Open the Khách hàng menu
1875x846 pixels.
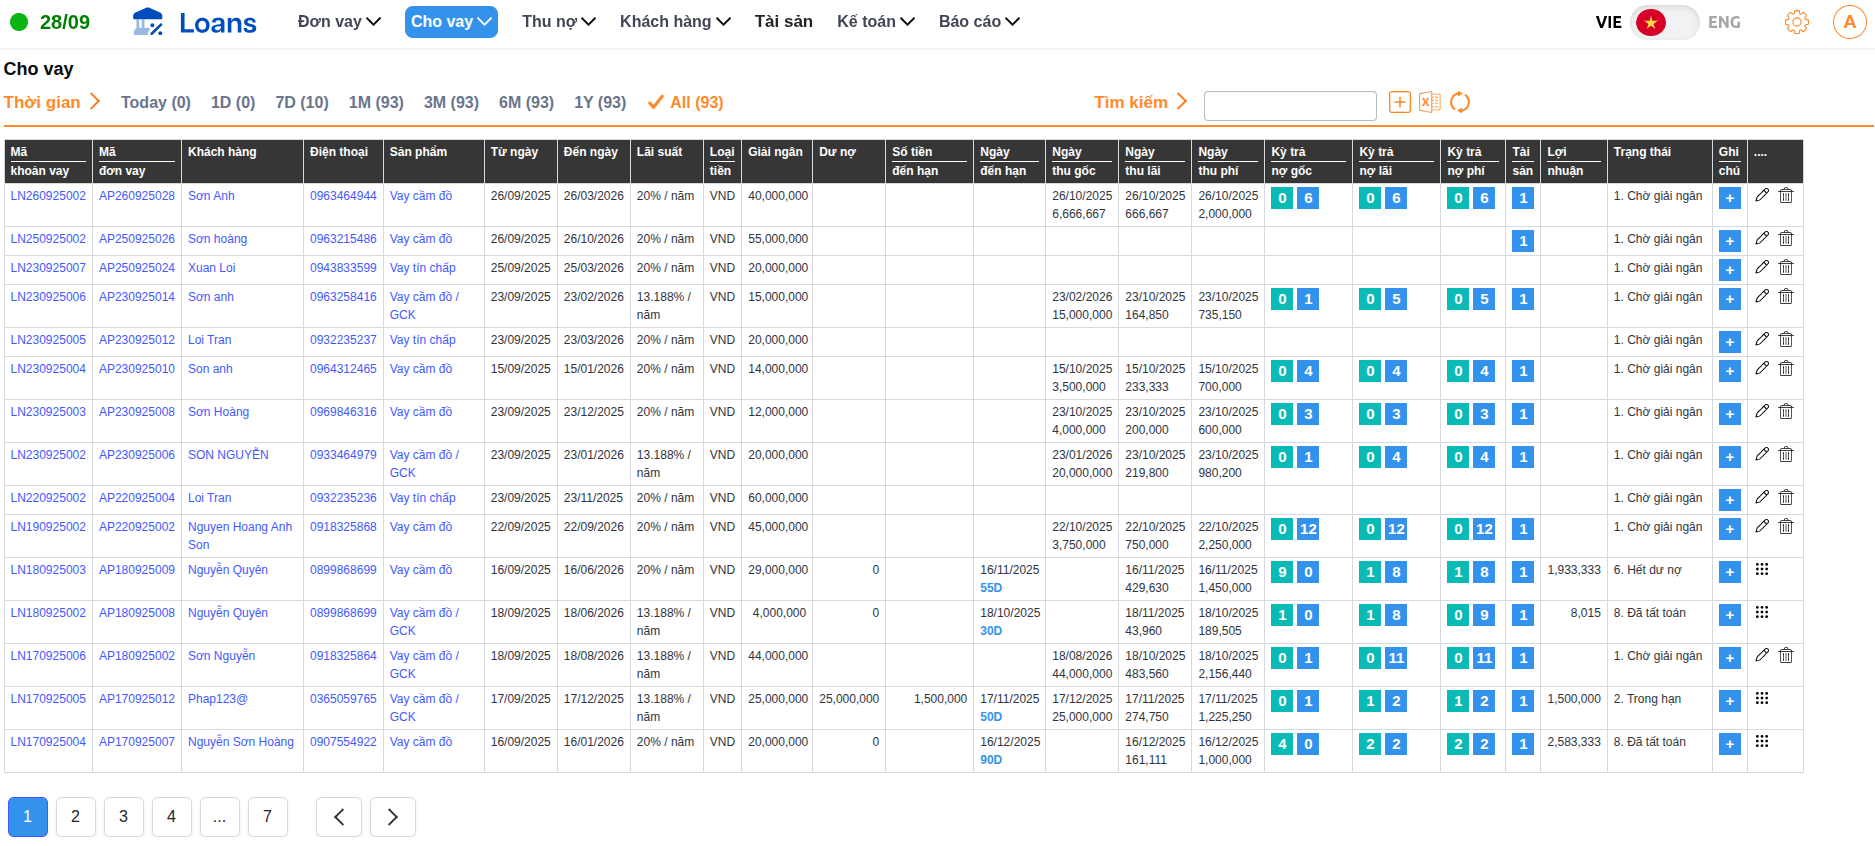(x=675, y=22)
